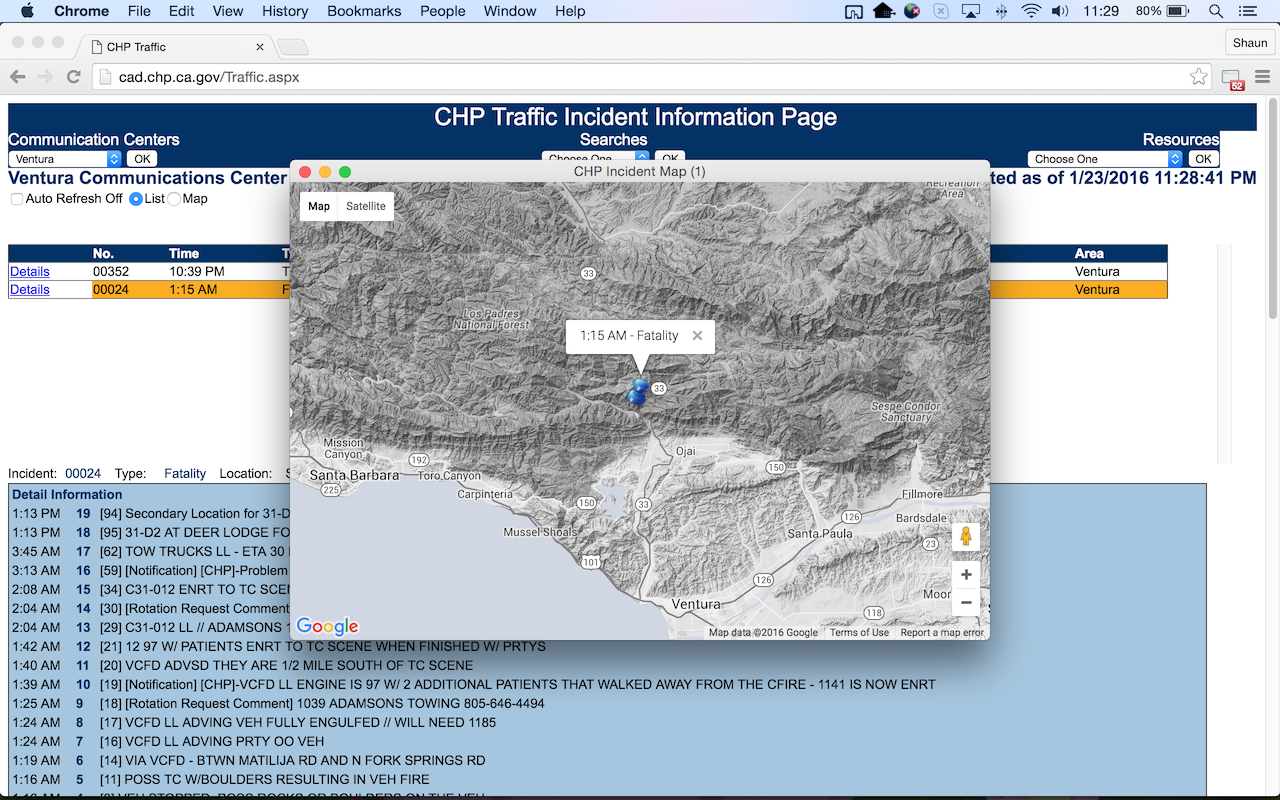This screenshot has width=1280, height=800.
Task: Reload the page in Chrome
Action: 73,77
